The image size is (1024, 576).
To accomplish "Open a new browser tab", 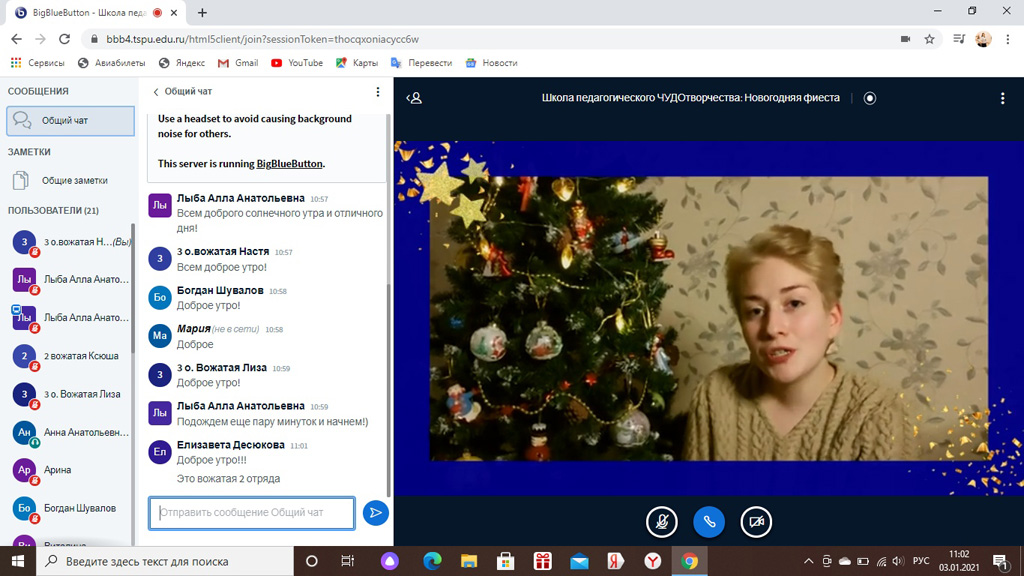I will 202,13.
